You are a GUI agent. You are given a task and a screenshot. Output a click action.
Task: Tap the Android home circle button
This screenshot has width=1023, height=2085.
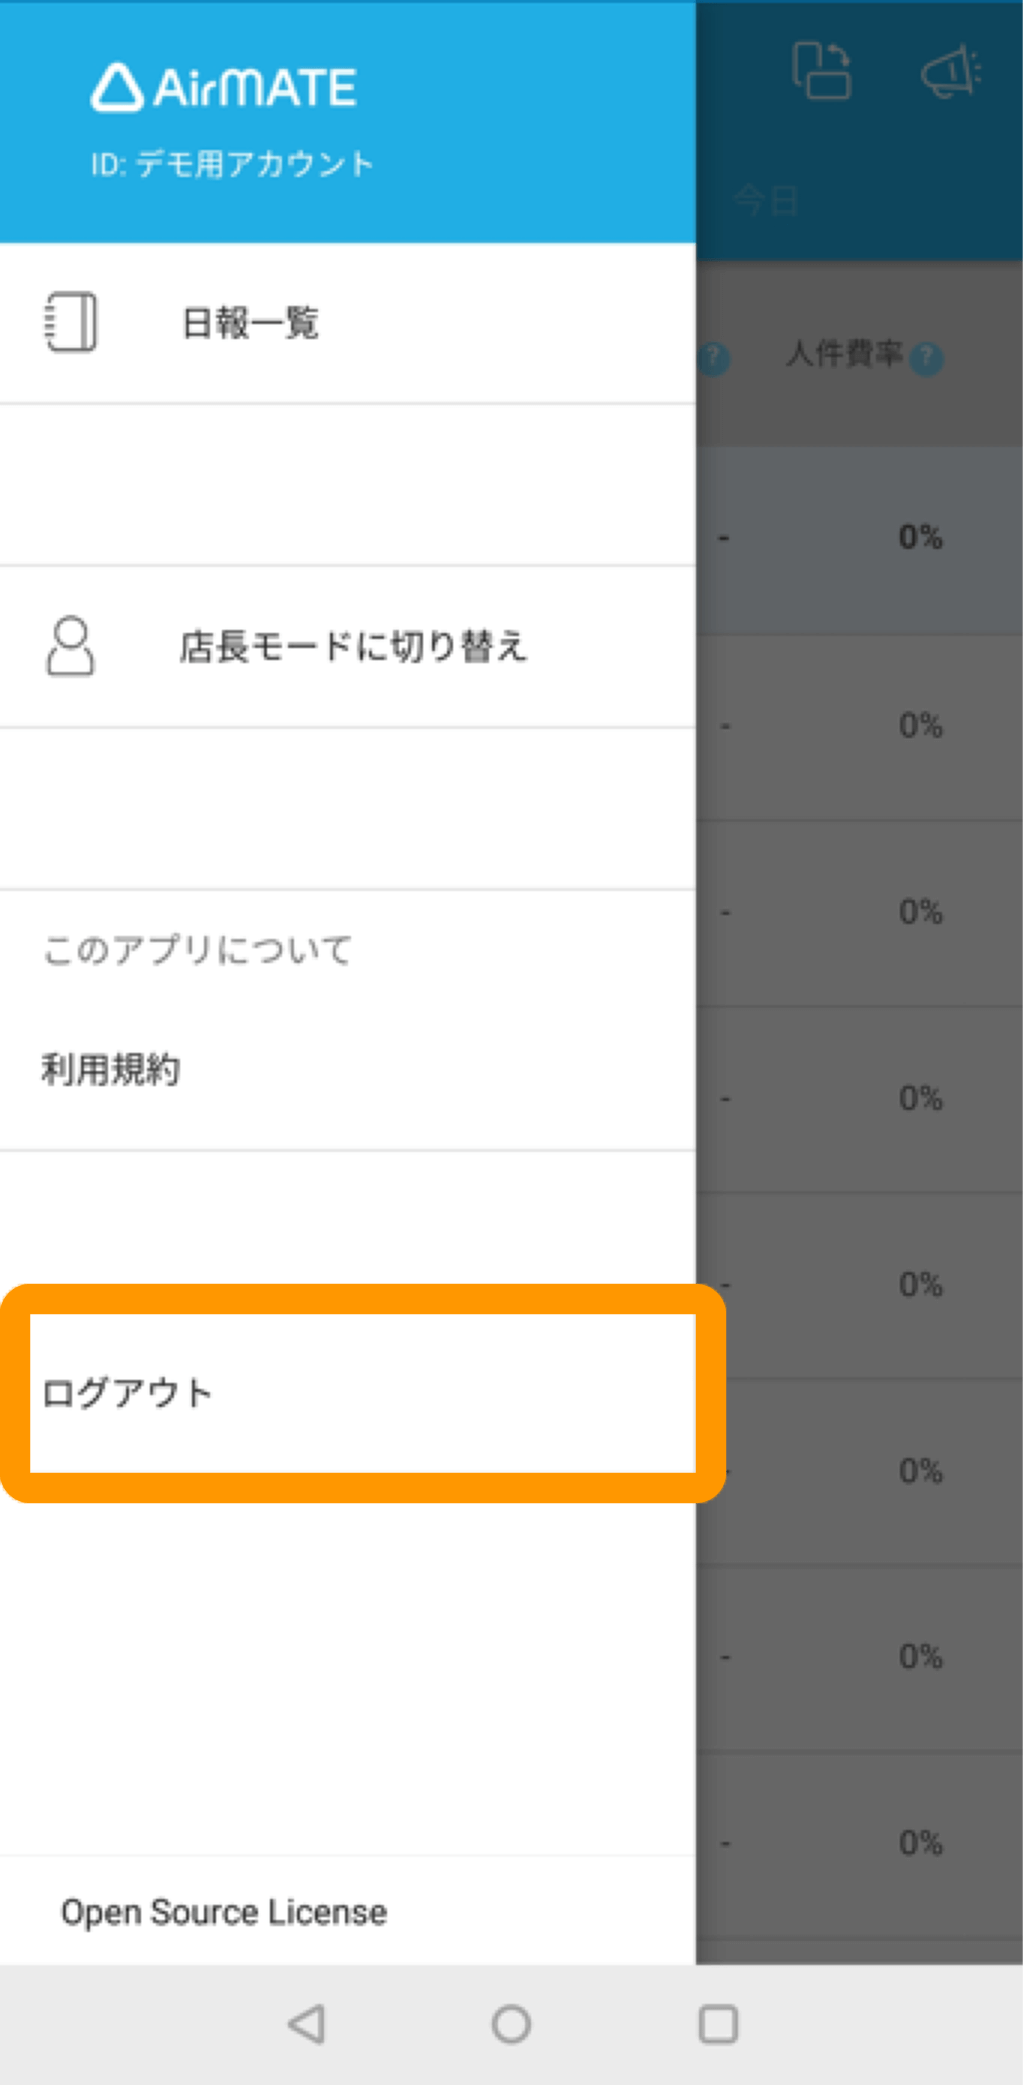point(511,2024)
